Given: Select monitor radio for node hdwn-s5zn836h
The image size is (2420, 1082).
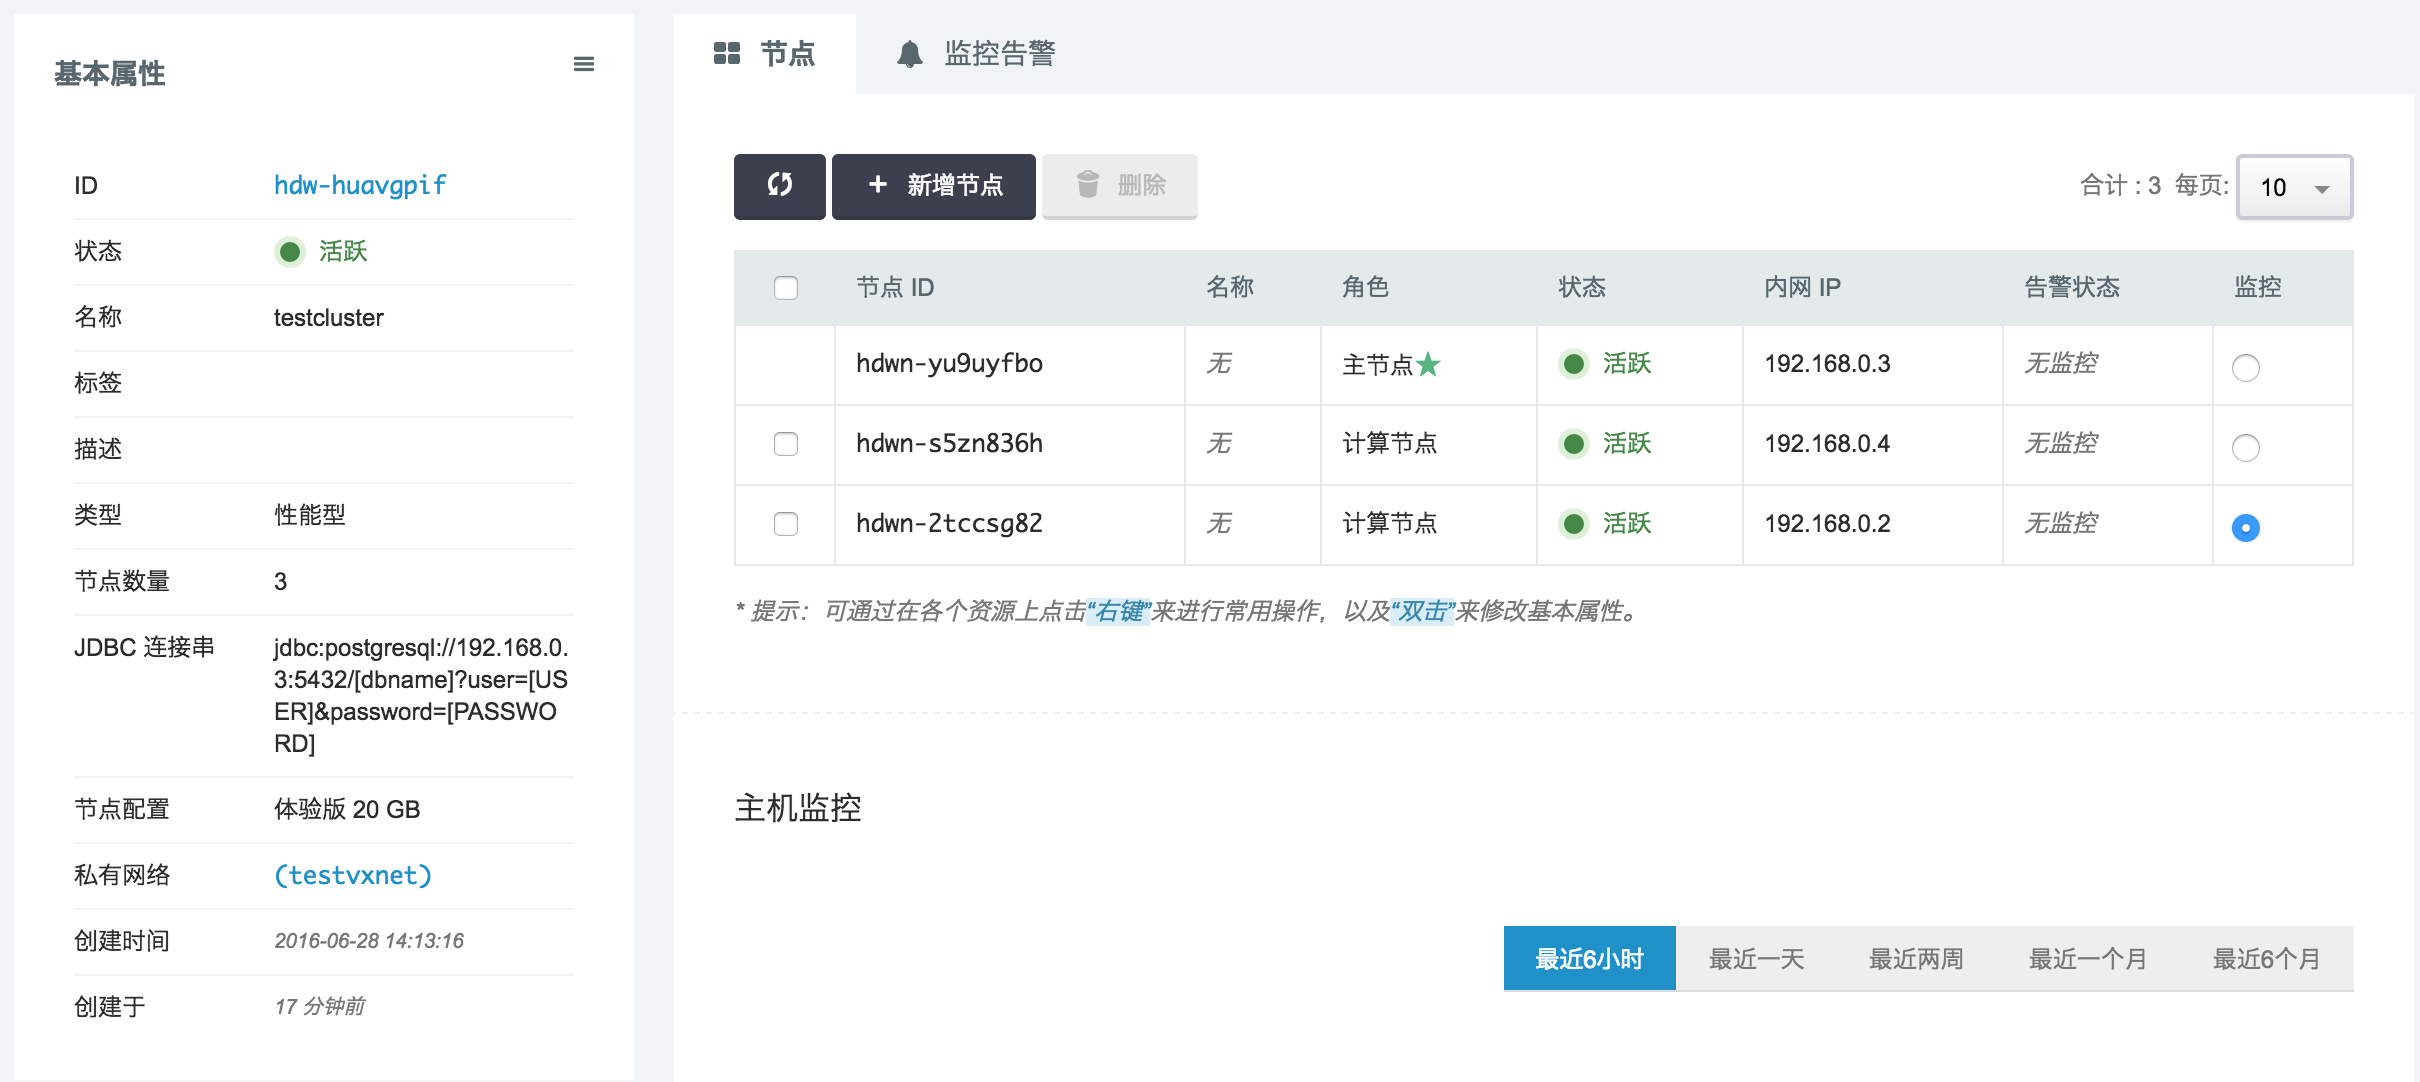Looking at the screenshot, I should tap(2246, 448).
